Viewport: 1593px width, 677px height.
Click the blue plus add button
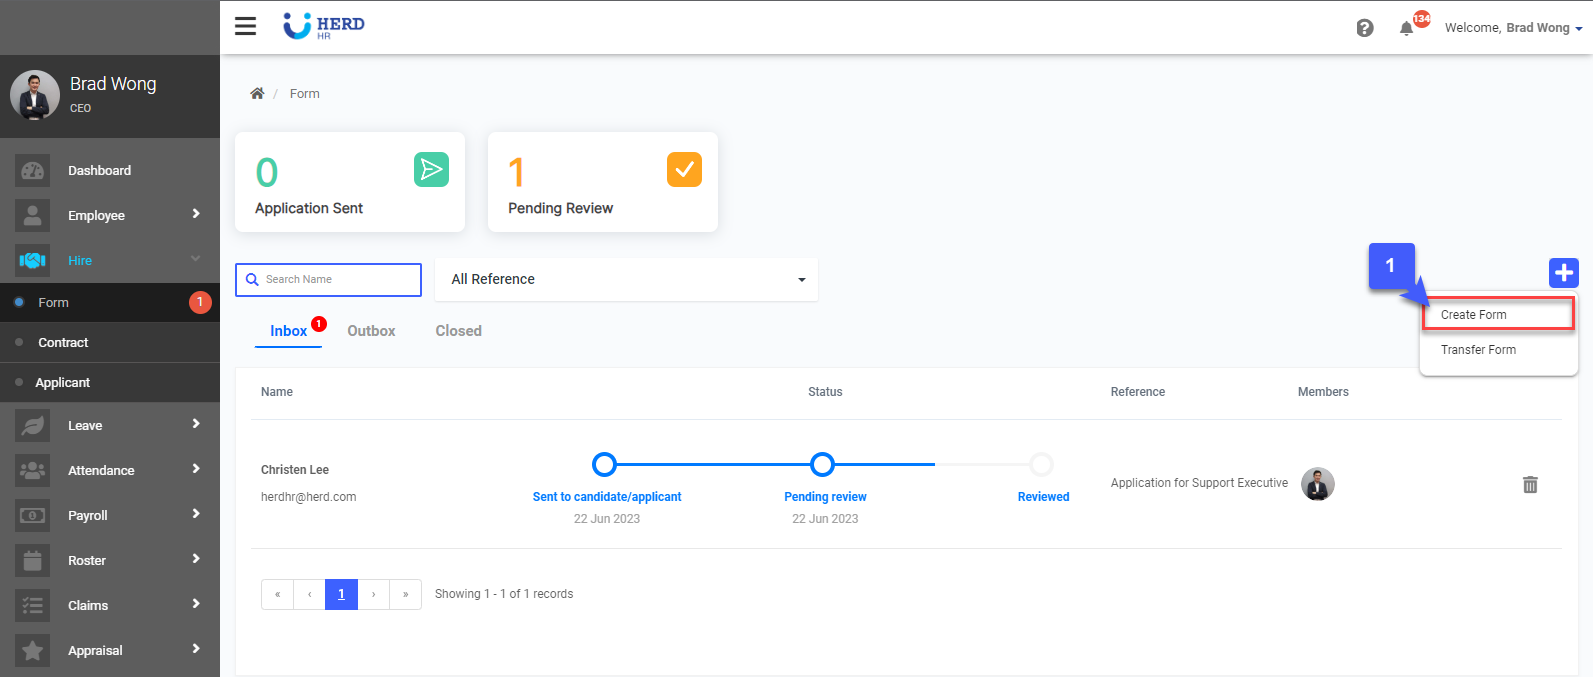(1563, 272)
